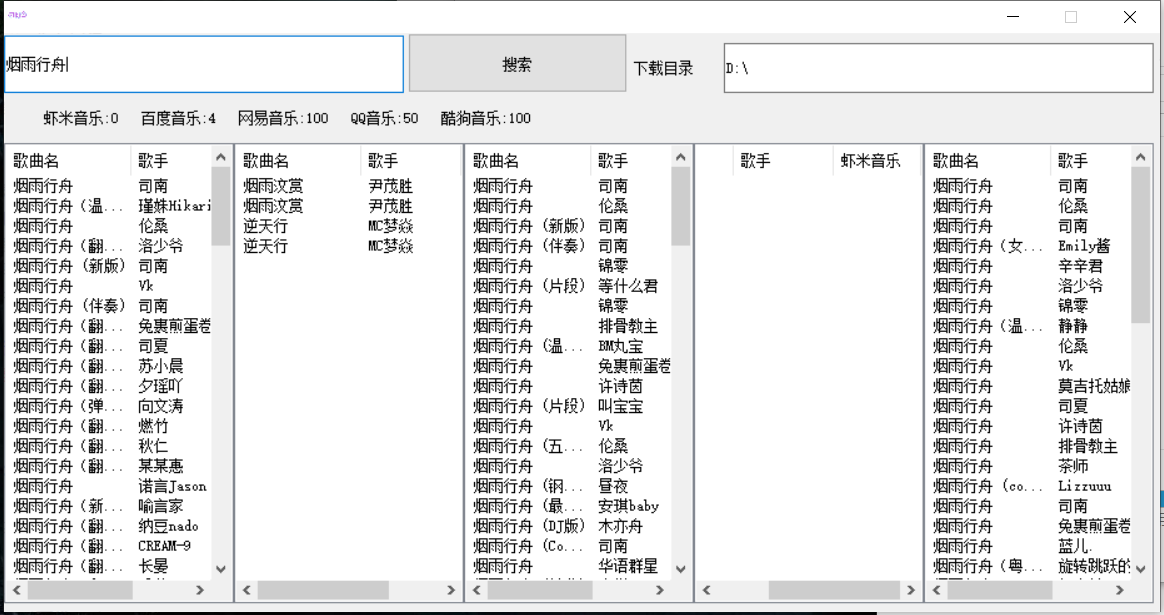Click the 搜索 search button
This screenshot has height=615, width=1164.
517,64
